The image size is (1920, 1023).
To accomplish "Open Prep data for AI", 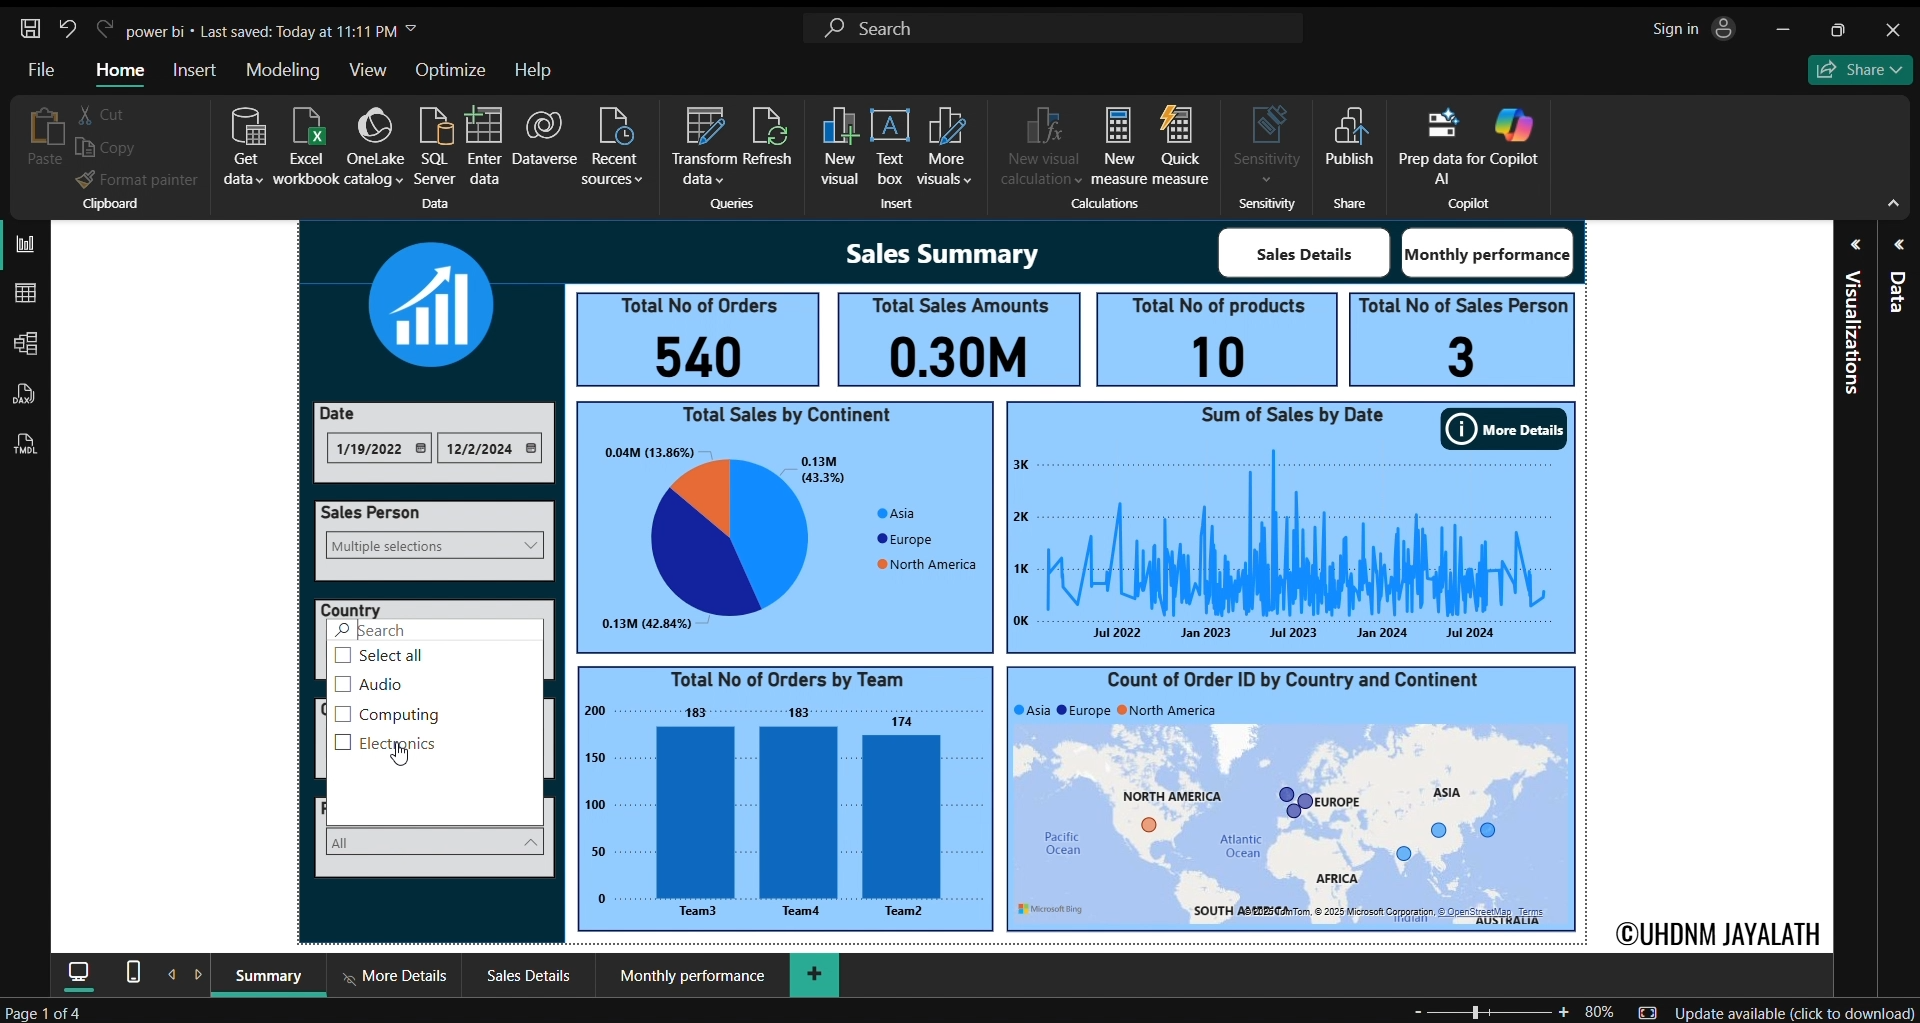I will (1443, 147).
